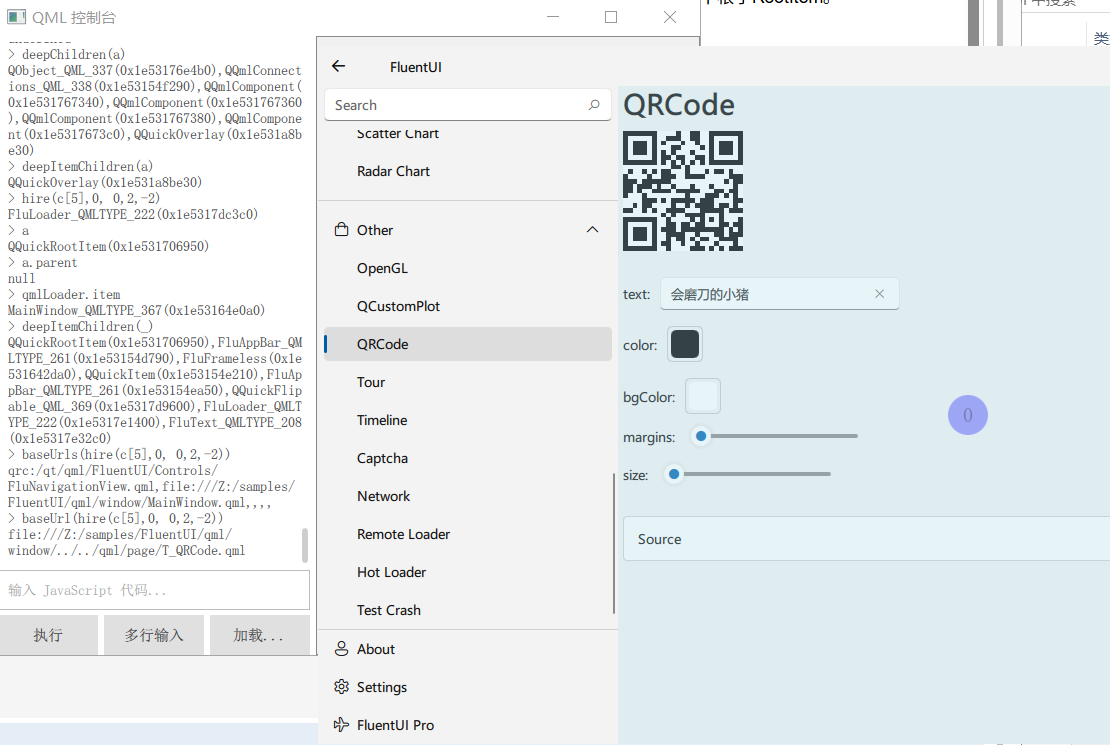Go back with the FluentUI back arrow
The width and height of the screenshot is (1110, 745).
coord(338,67)
